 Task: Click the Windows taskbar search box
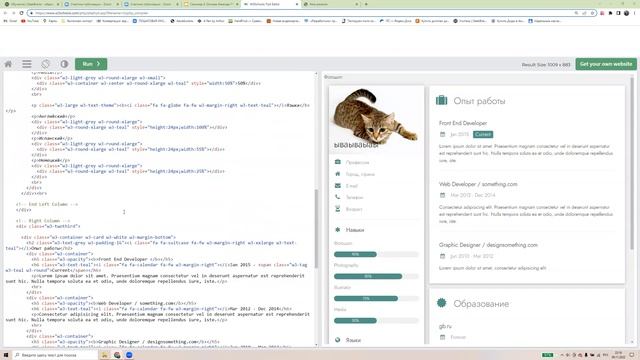[x=55, y=355]
